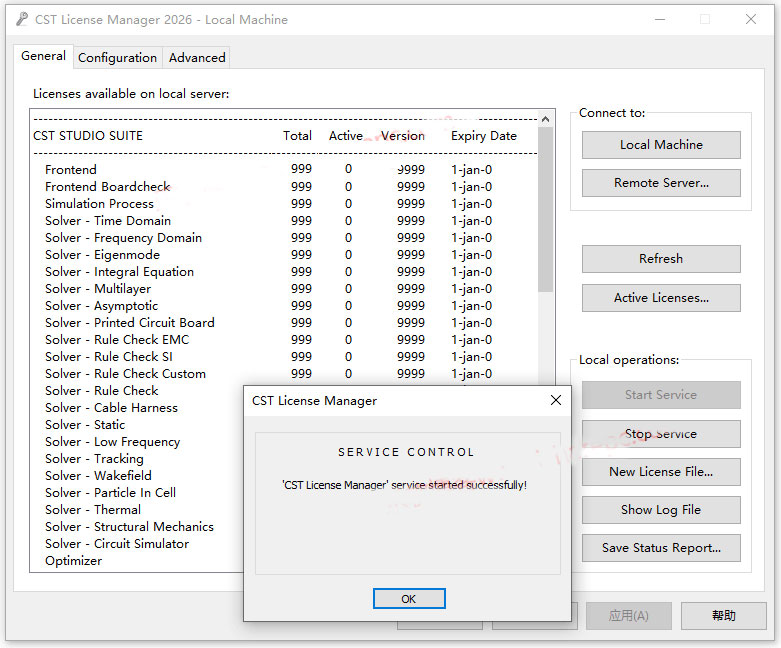Viewport: 781px width, 648px height.
Task: Click the 帮助 help button
Action: pos(723,616)
